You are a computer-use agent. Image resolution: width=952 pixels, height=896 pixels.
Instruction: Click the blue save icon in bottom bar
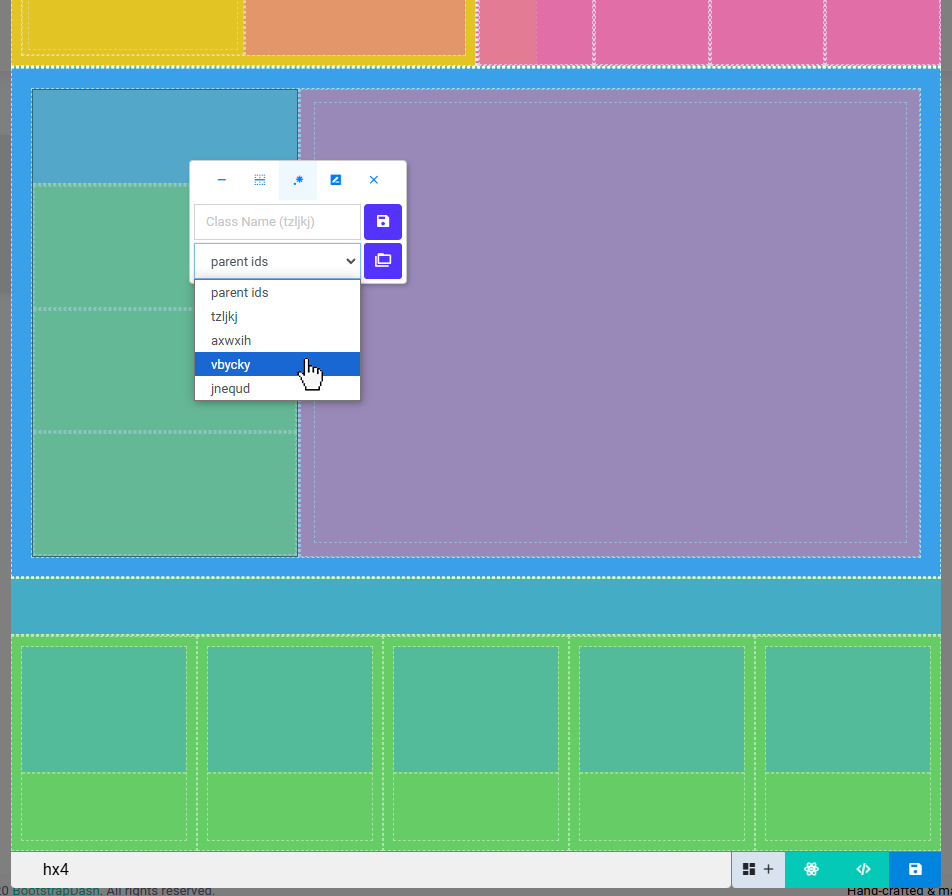[x=915, y=869]
